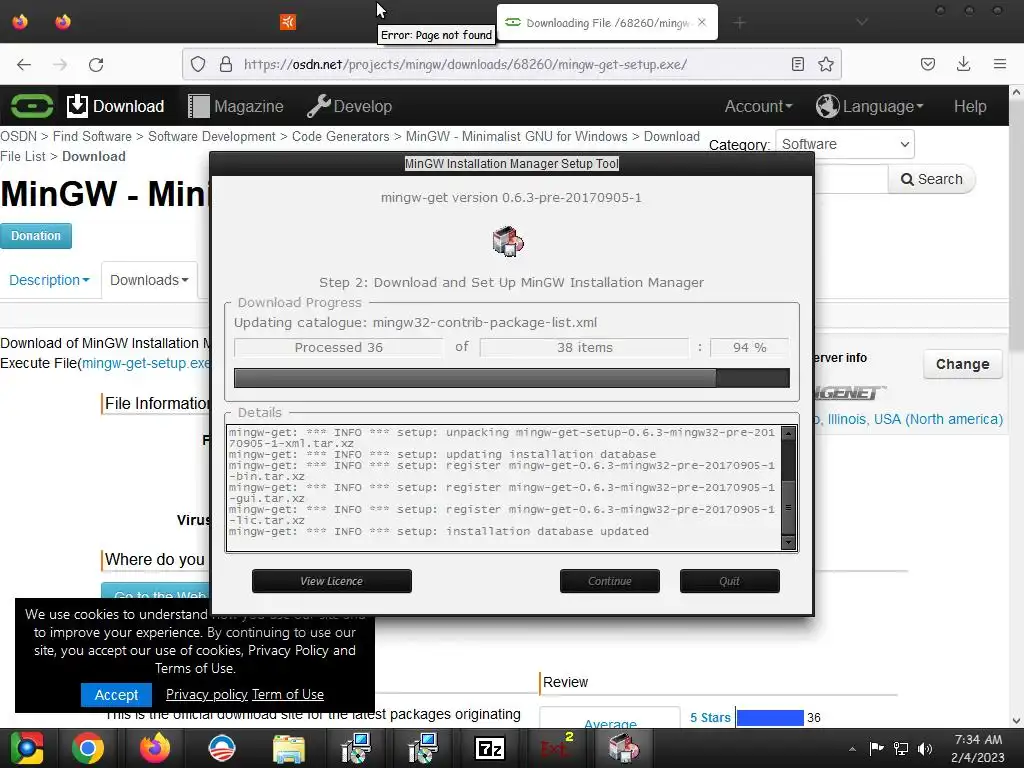Screen dimensions: 1024x768
Task: Open the Magazine section
Action: 236,106
